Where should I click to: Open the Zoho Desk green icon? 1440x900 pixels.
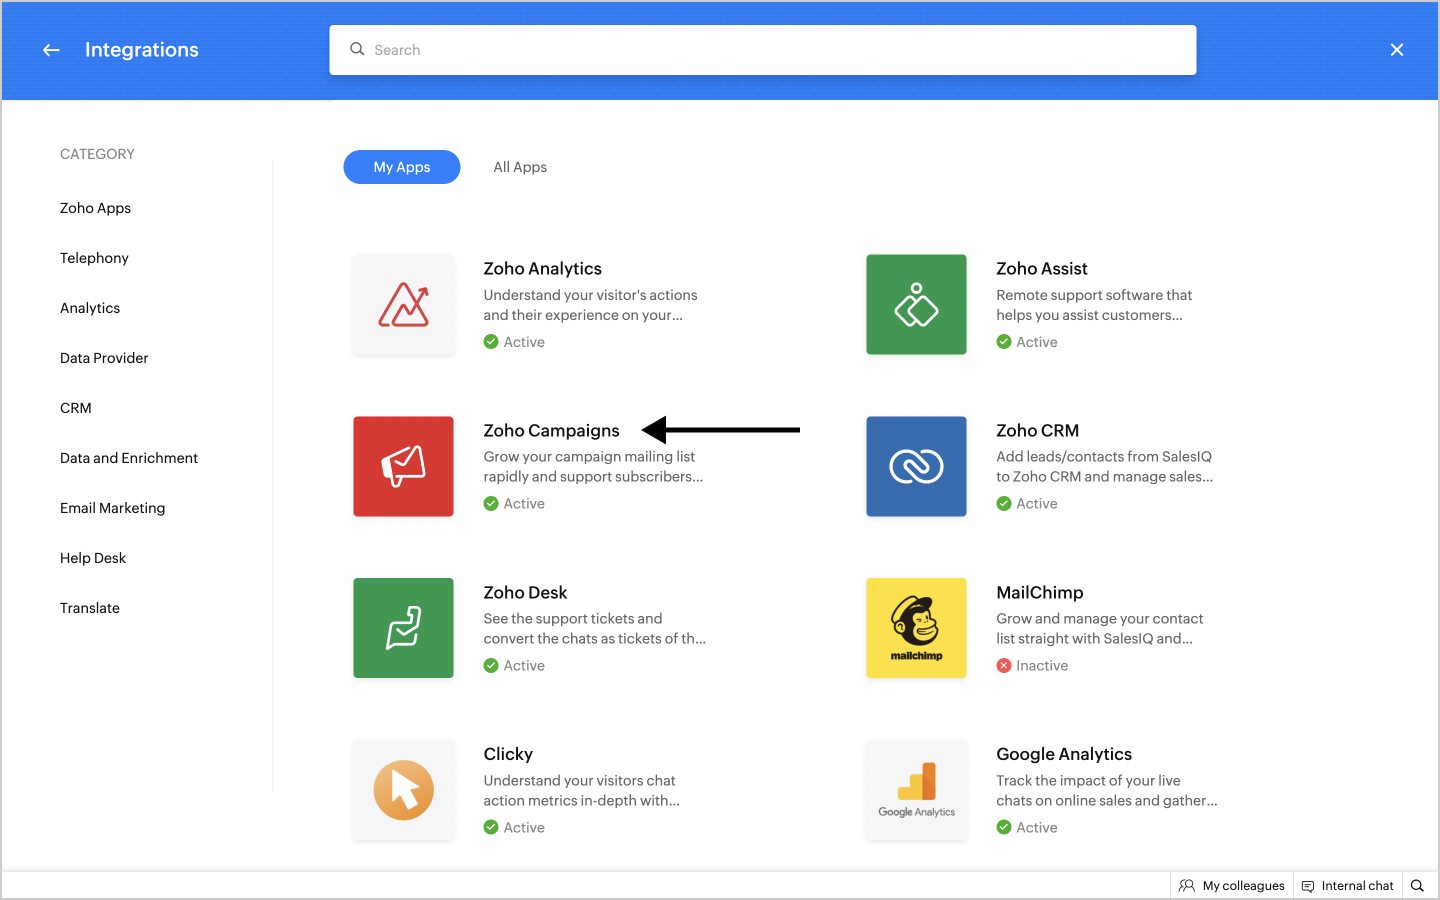[x=404, y=628]
